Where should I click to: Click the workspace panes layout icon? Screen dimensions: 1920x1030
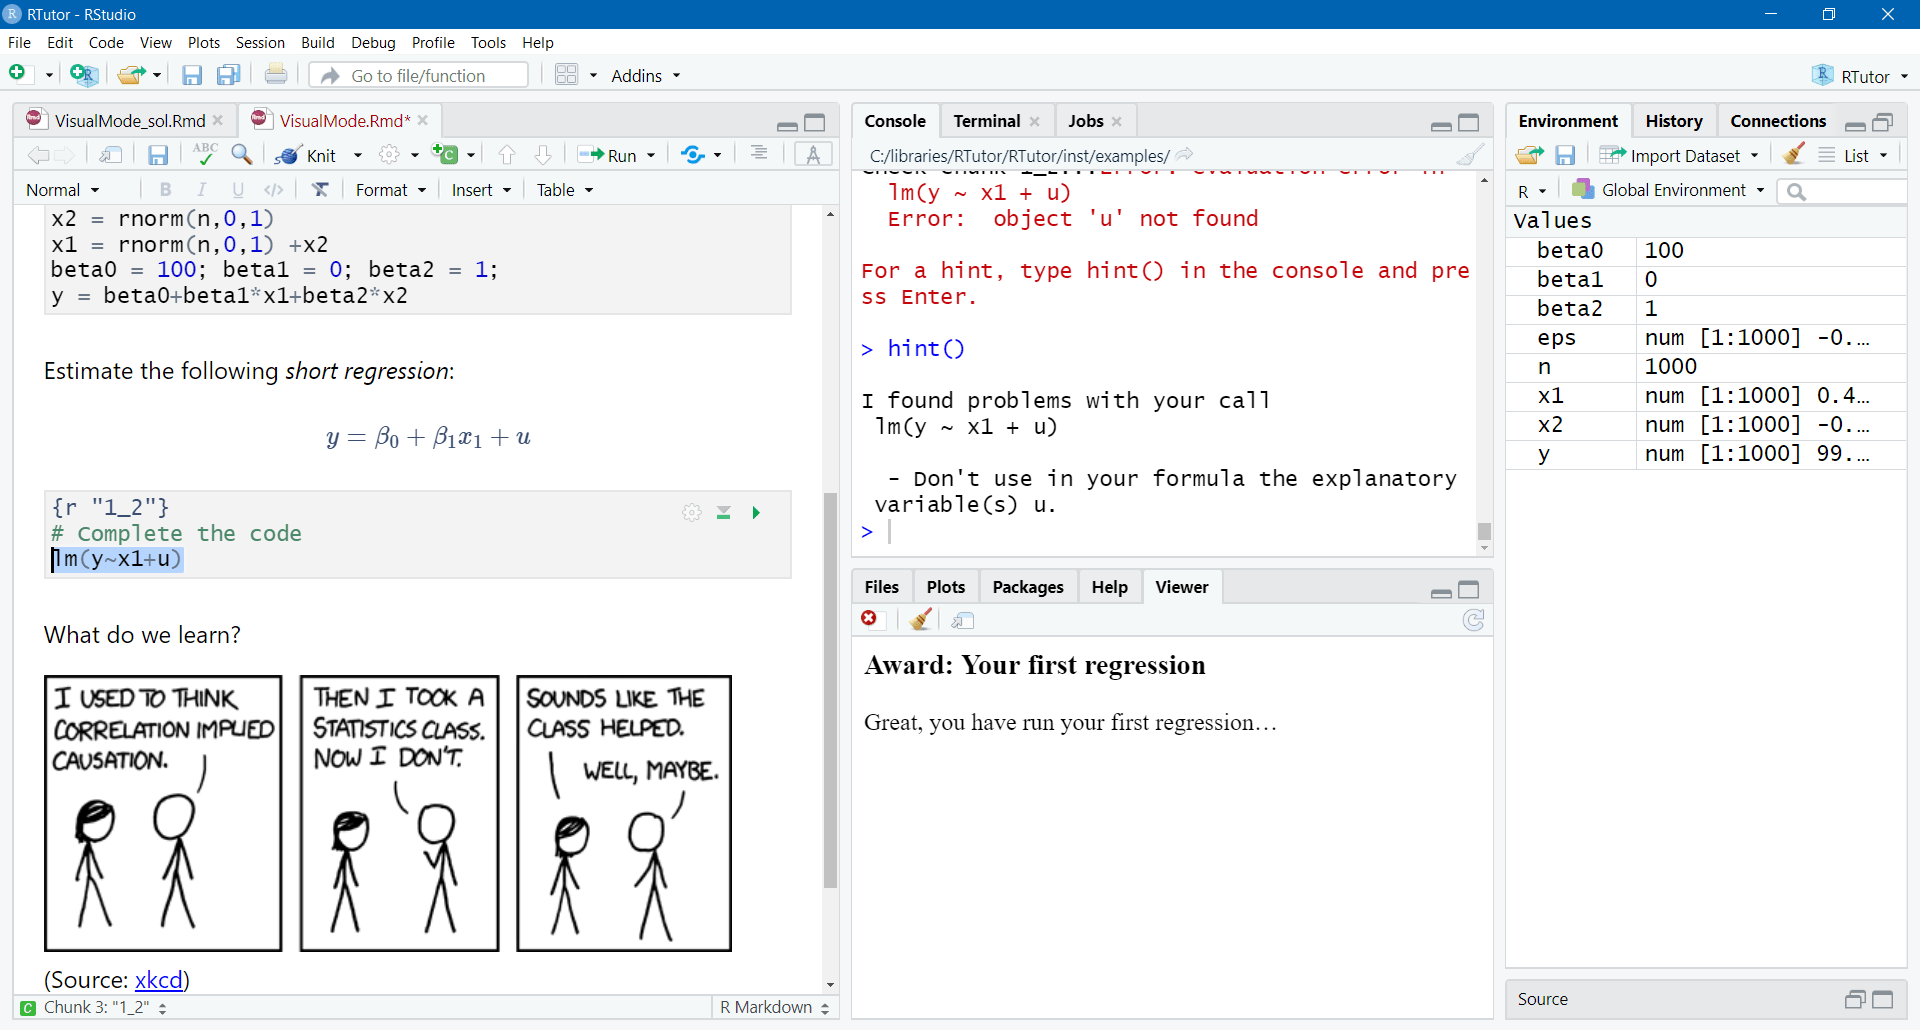point(566,75)
